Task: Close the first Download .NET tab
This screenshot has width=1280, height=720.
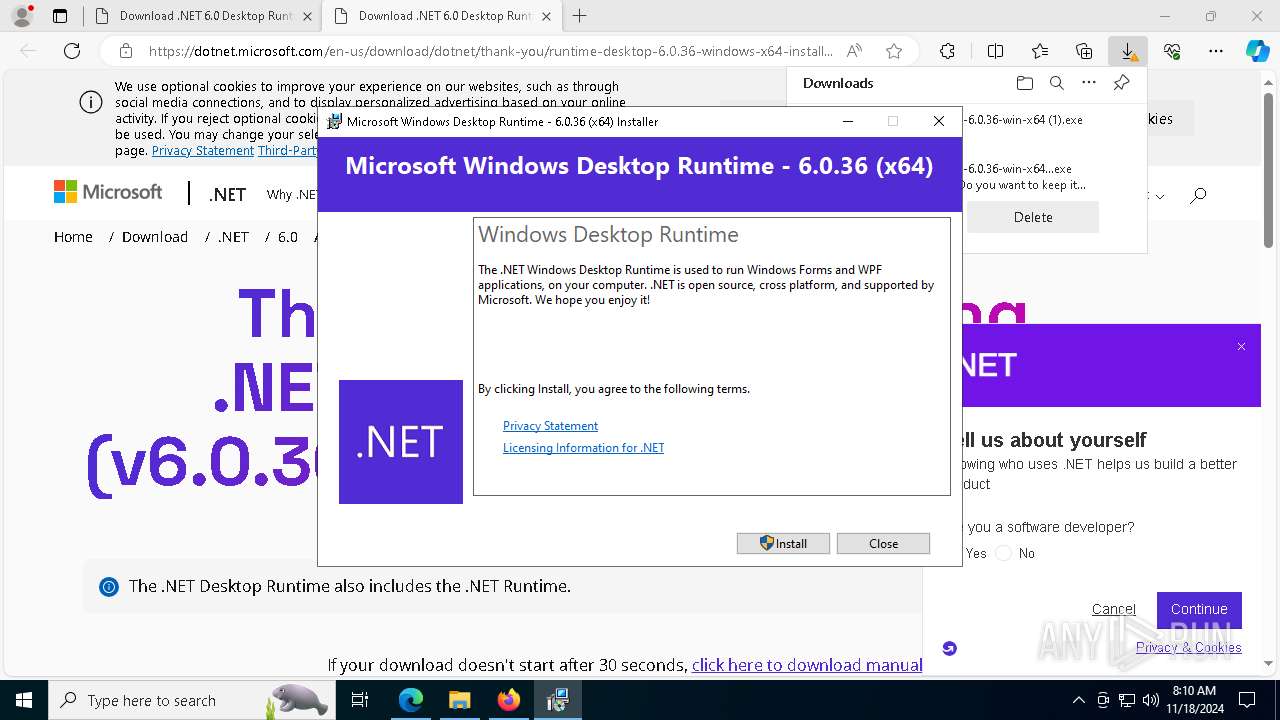Action: (x=307, y=16)
